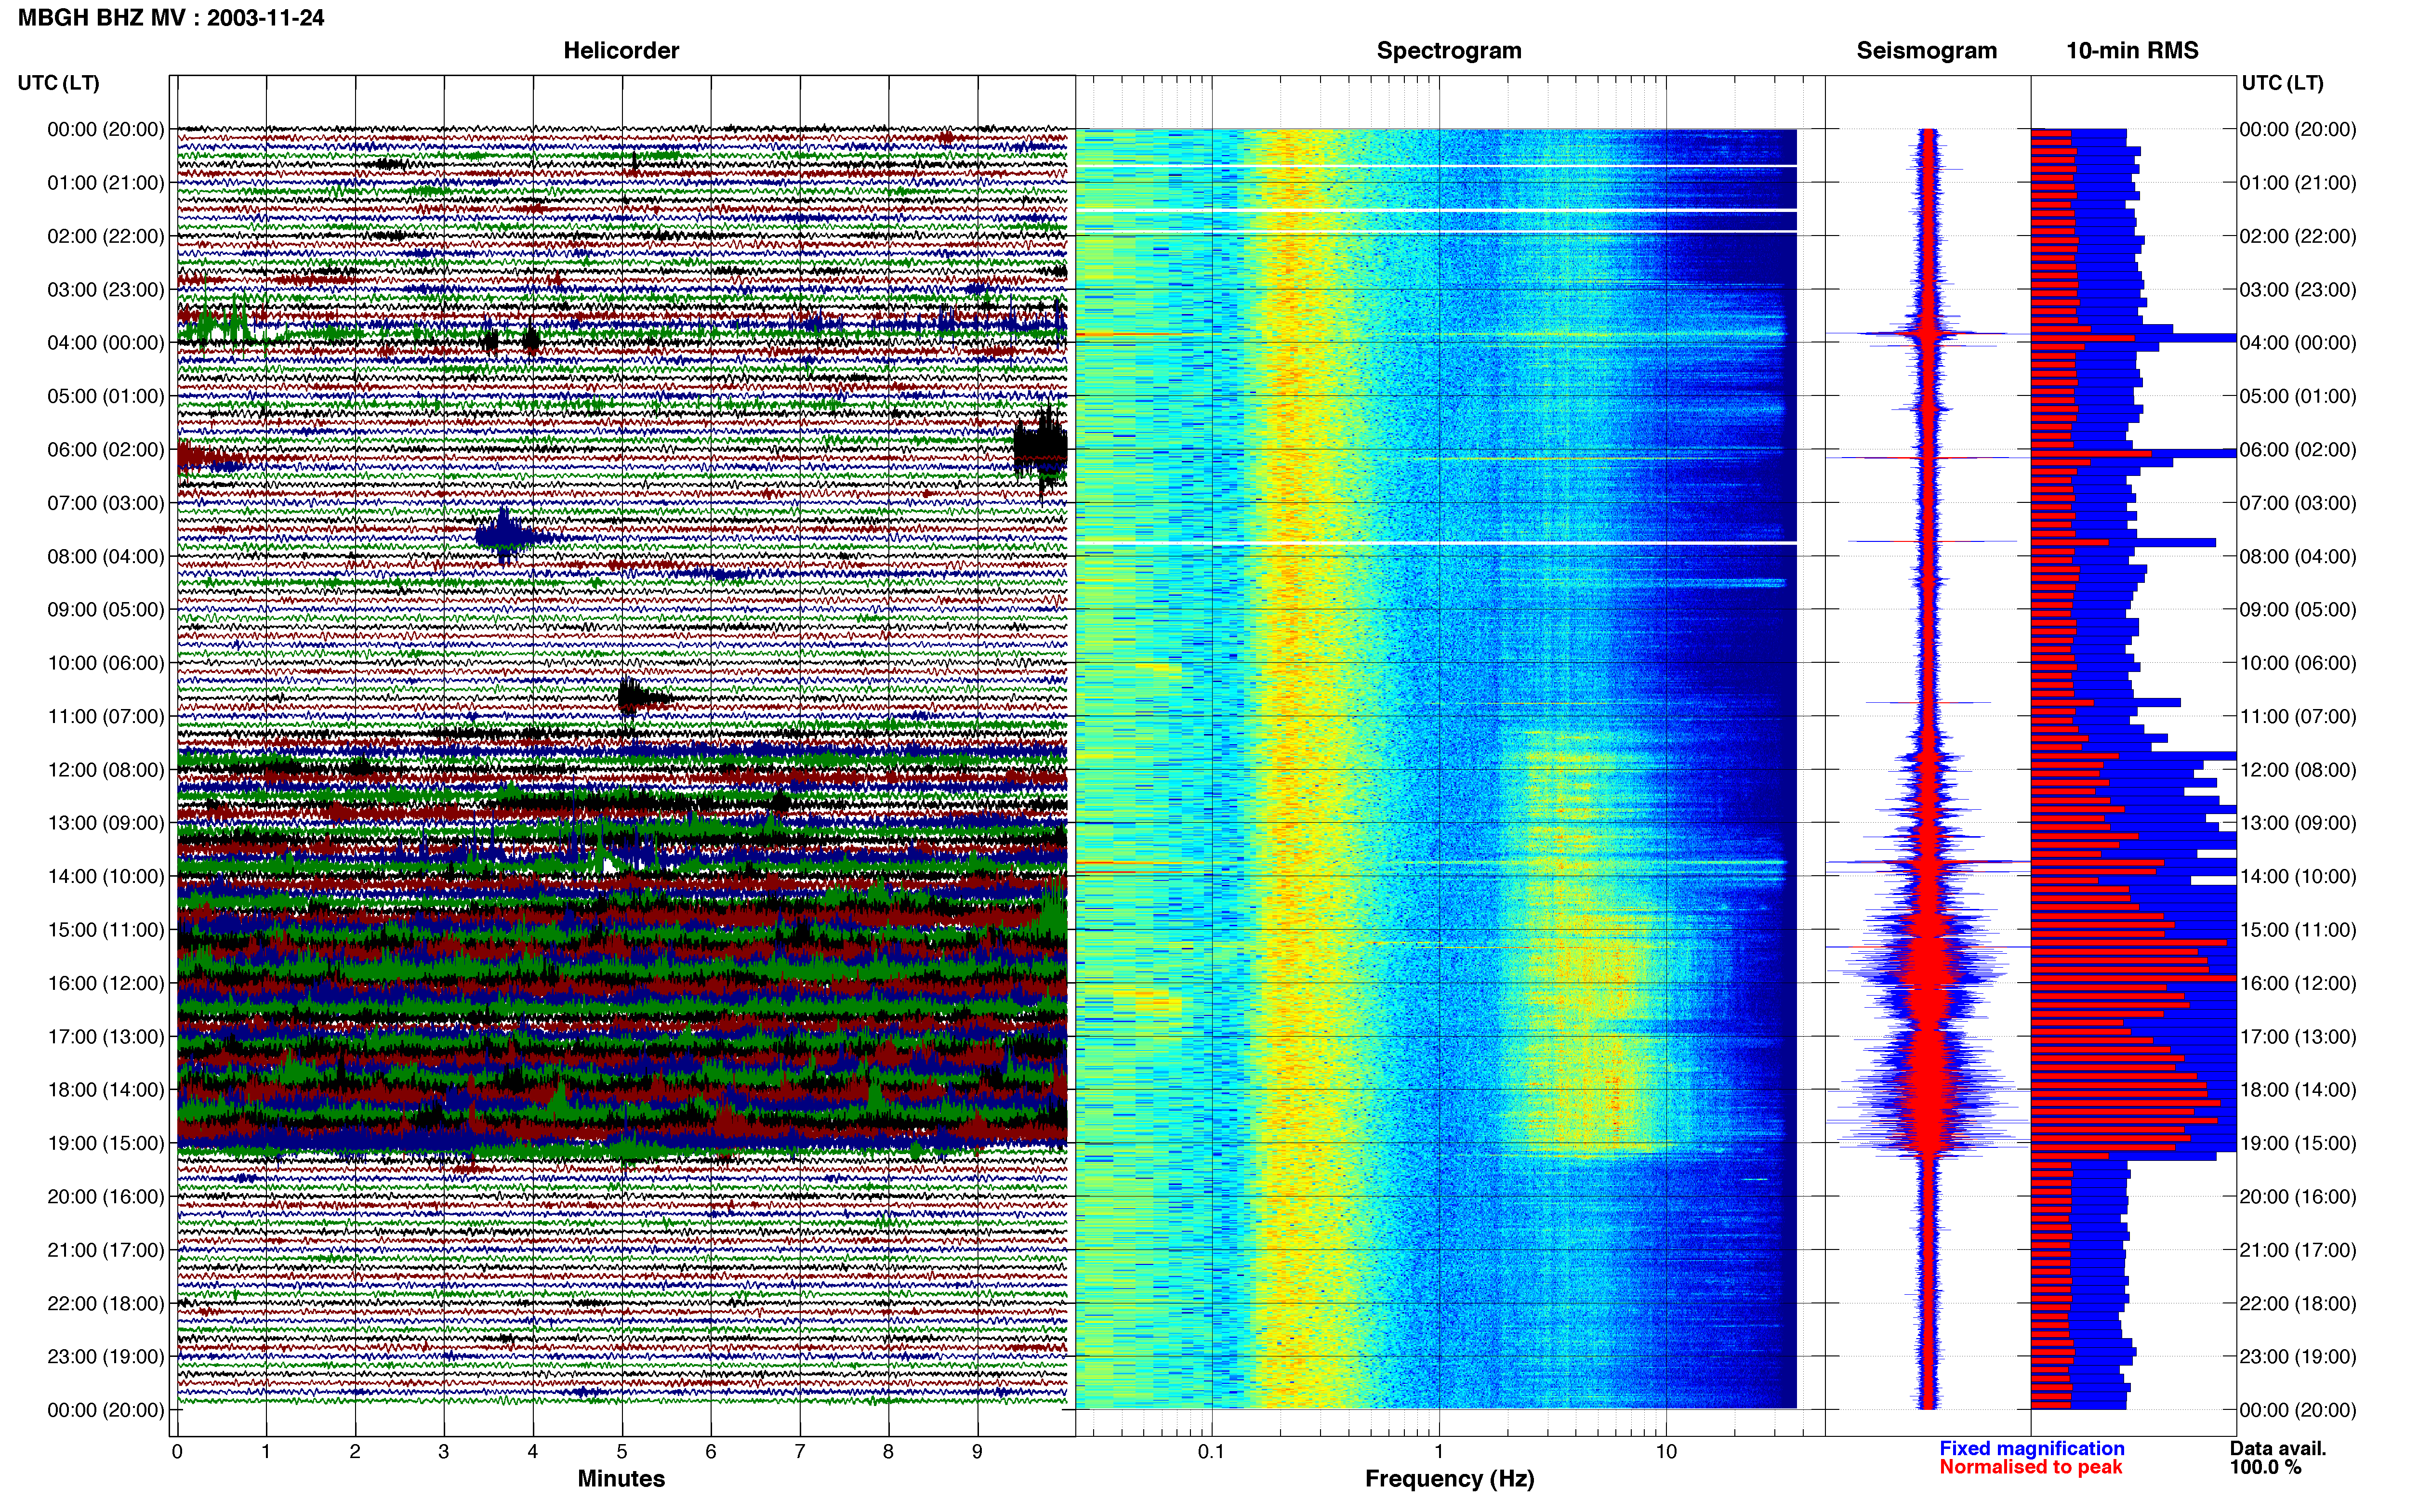This screenshot has width=2418, height=1512.
Task: Click the '100.0 %' availability value
Action: (x=2265, y=1467)
